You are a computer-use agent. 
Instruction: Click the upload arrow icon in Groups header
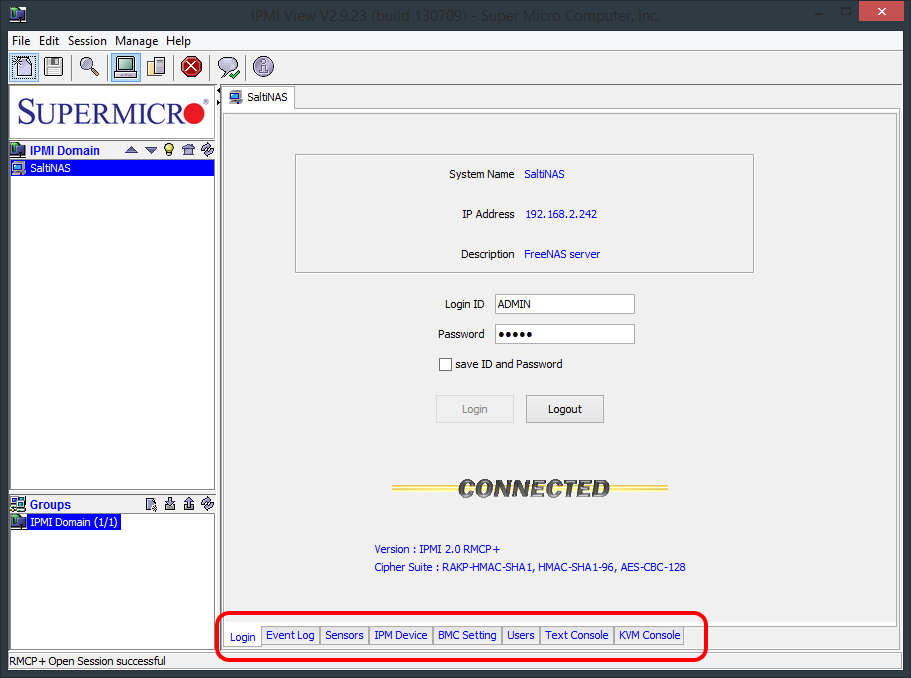pos(189,504)
